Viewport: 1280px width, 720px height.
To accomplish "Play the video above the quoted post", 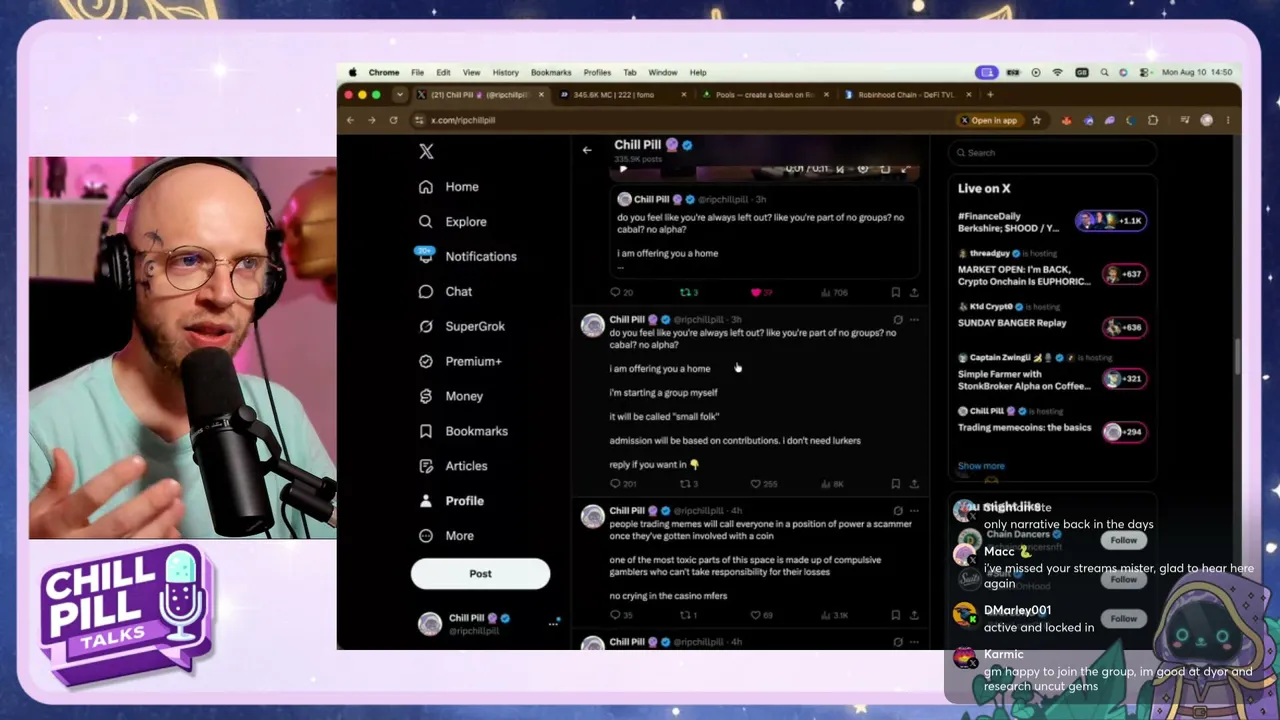I will [x=623, y=169].
